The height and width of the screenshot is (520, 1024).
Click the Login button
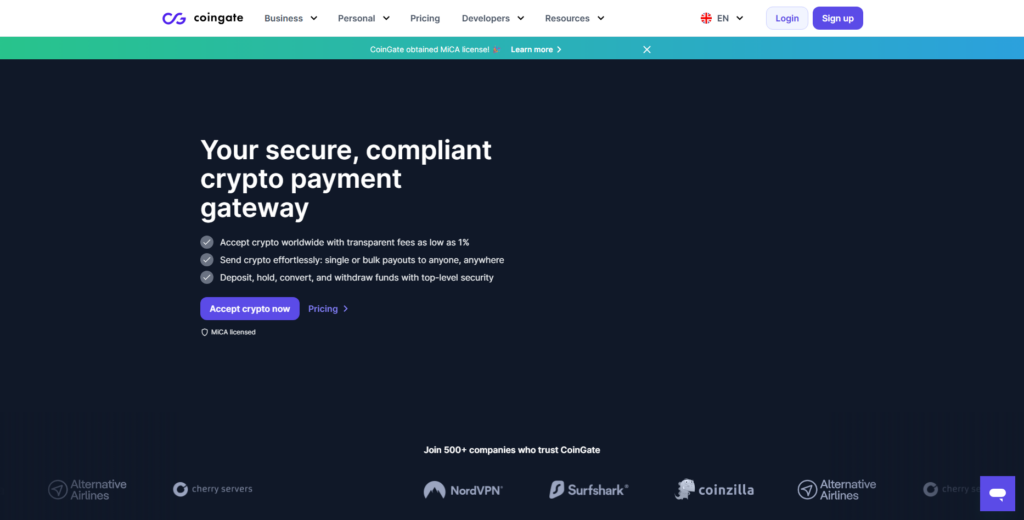[787, 18]
